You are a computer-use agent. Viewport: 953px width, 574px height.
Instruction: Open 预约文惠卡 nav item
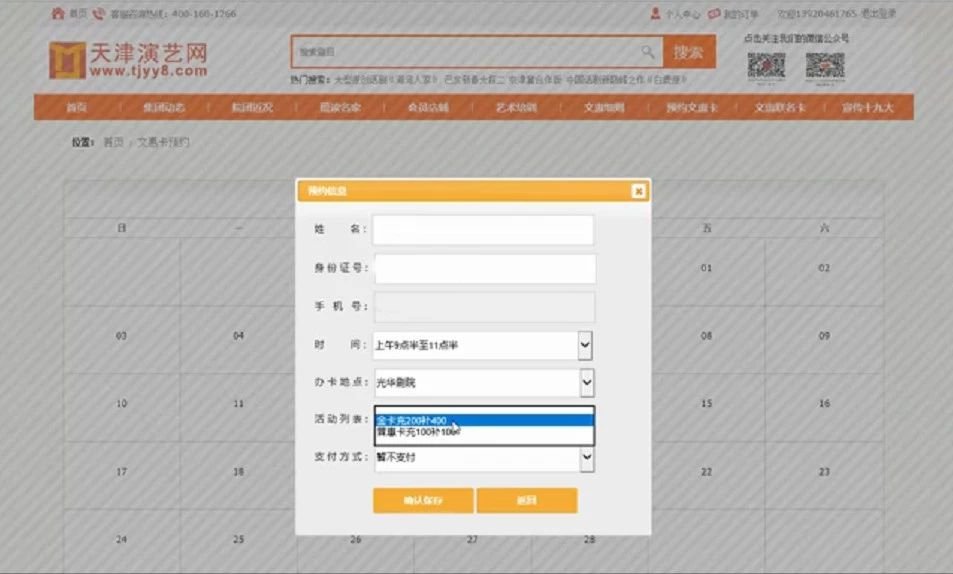[692, 108]
